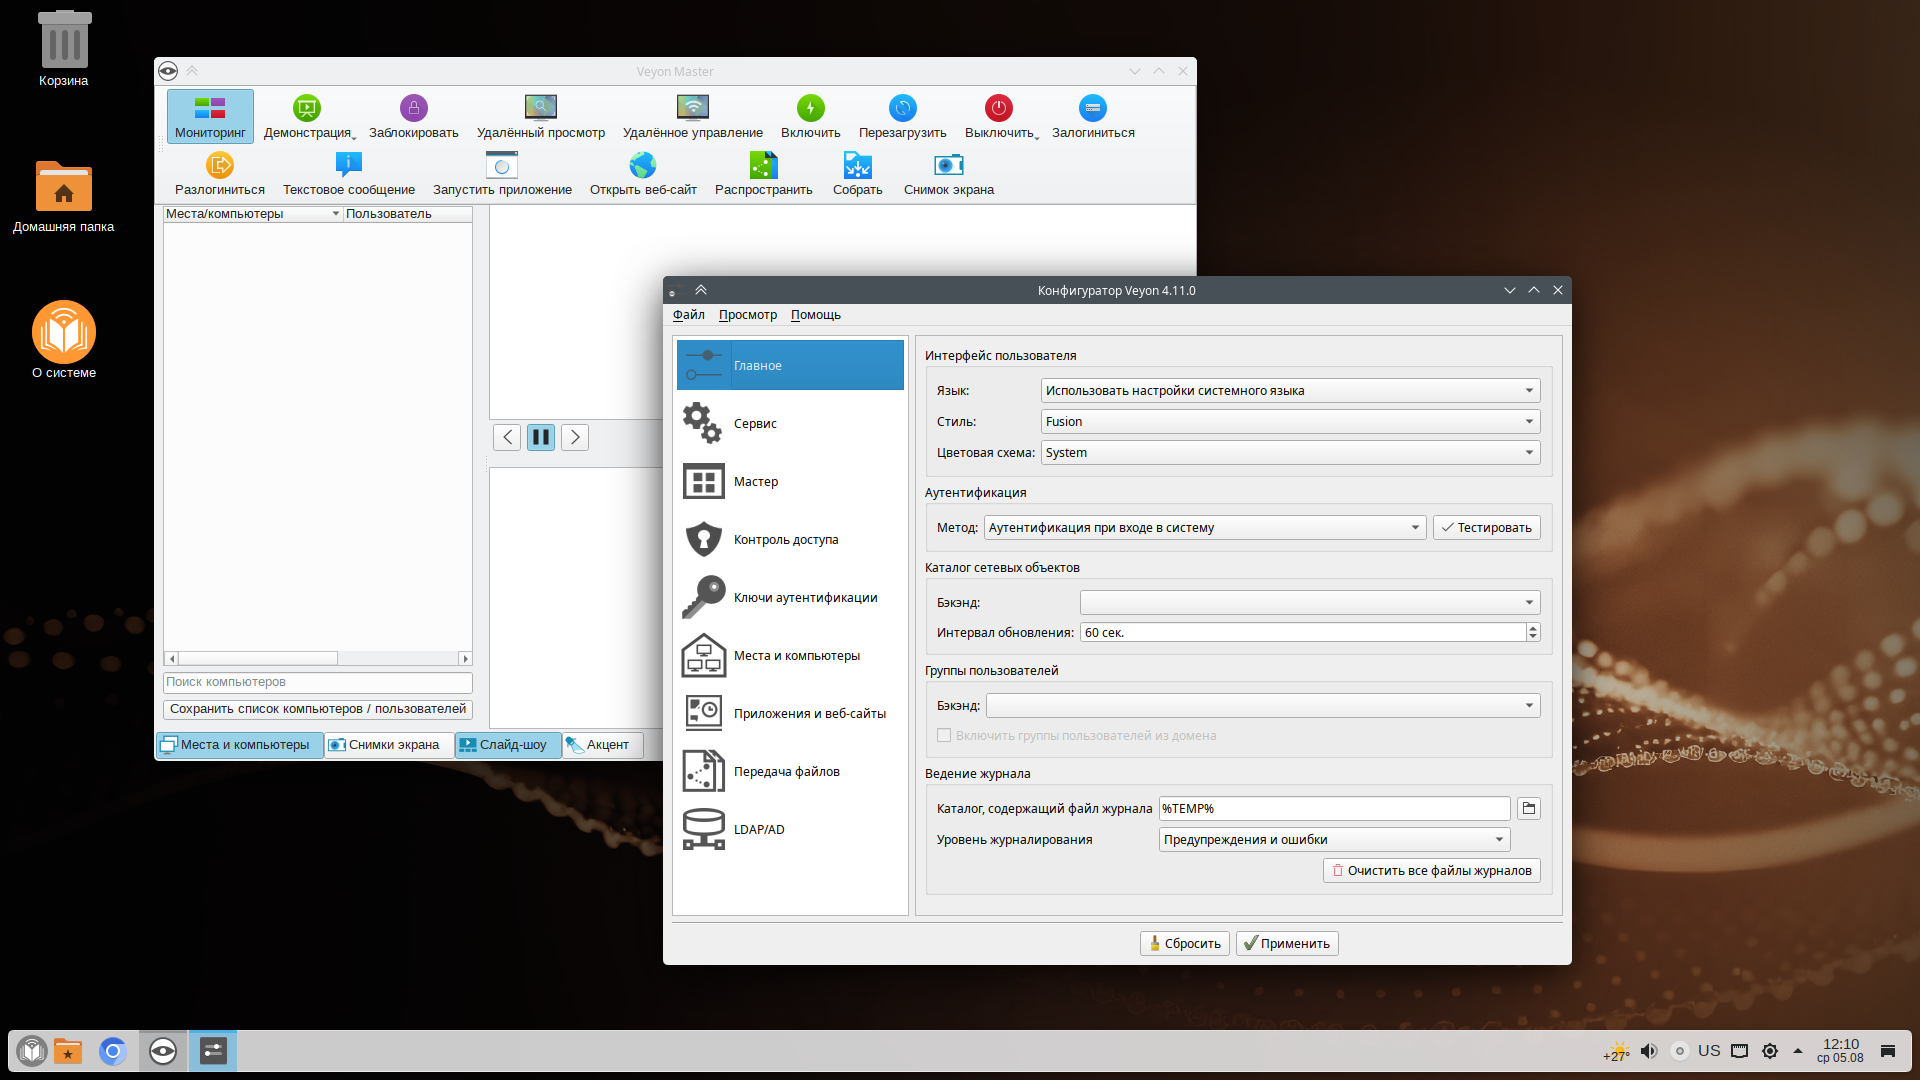Click the log directory %TEMP% field

point(1334,809)
